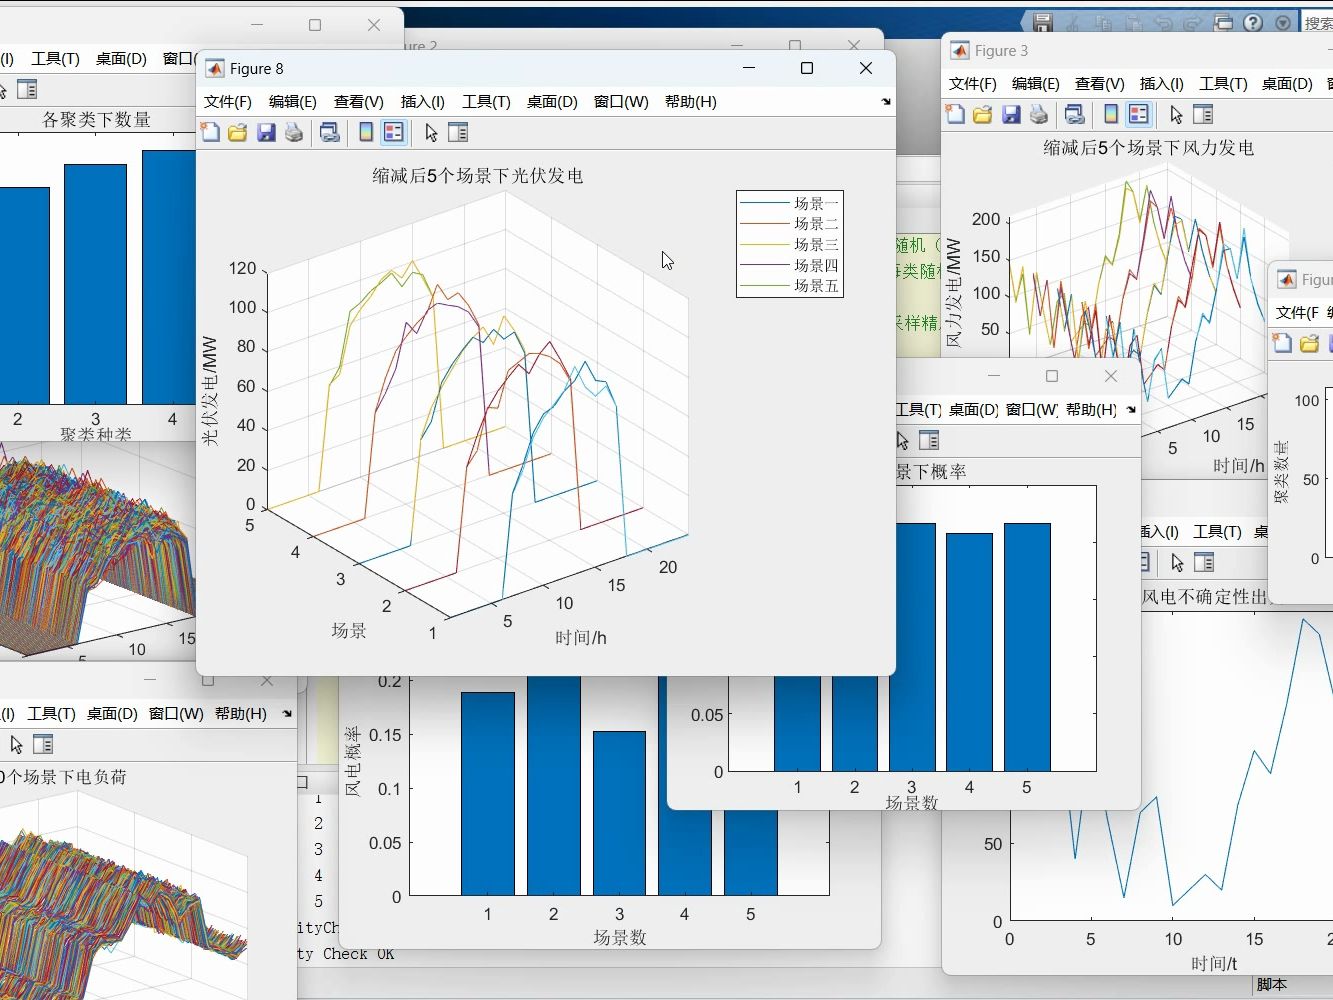Open 桌面(D) menu in 各聚类下数量 window

click(121, 59)
